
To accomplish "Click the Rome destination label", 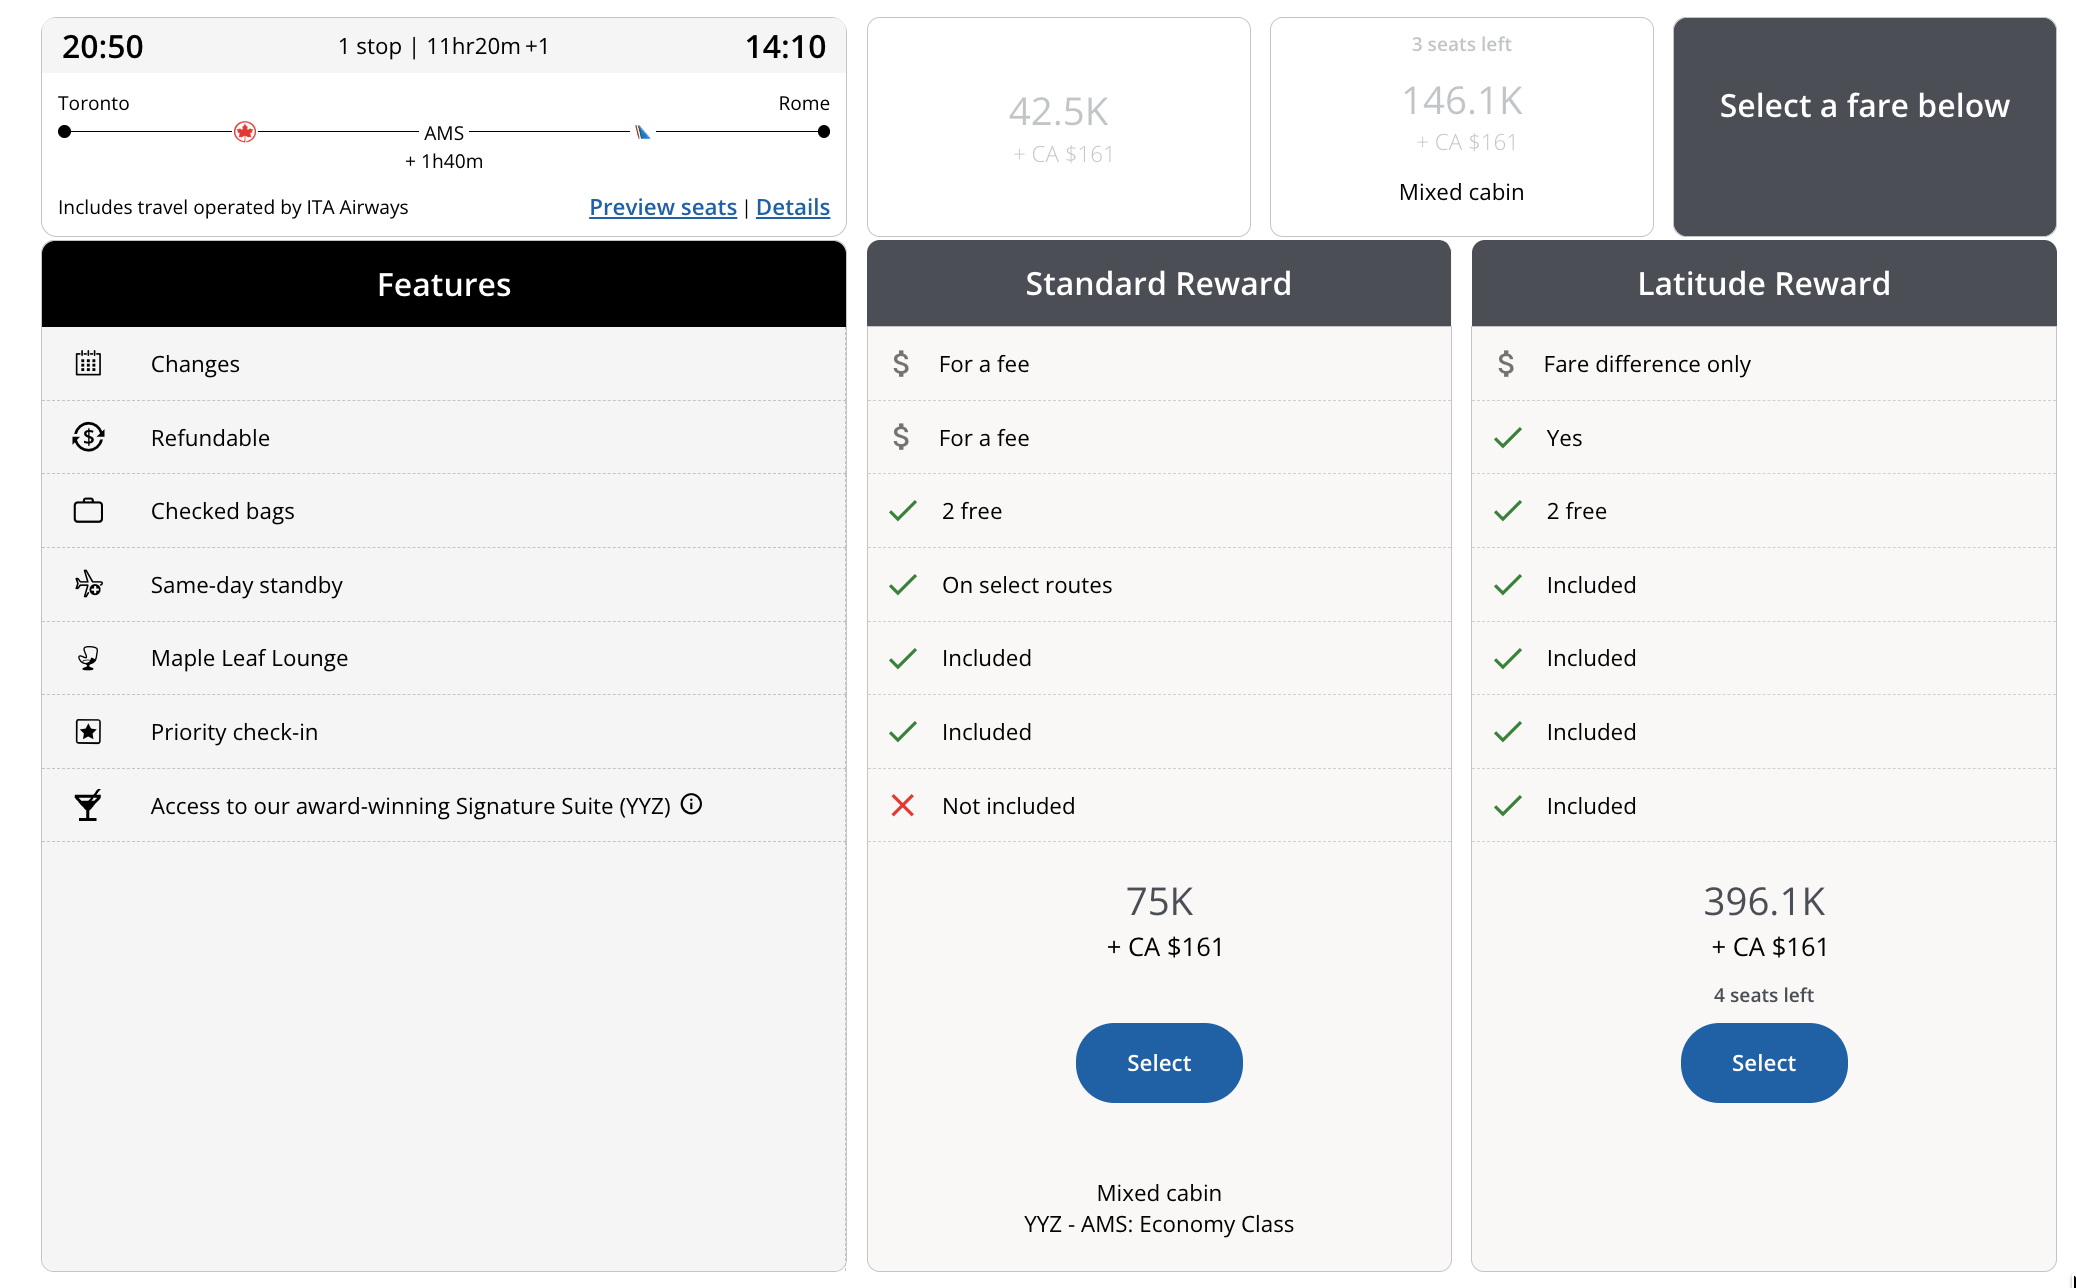I will (804, 103).
